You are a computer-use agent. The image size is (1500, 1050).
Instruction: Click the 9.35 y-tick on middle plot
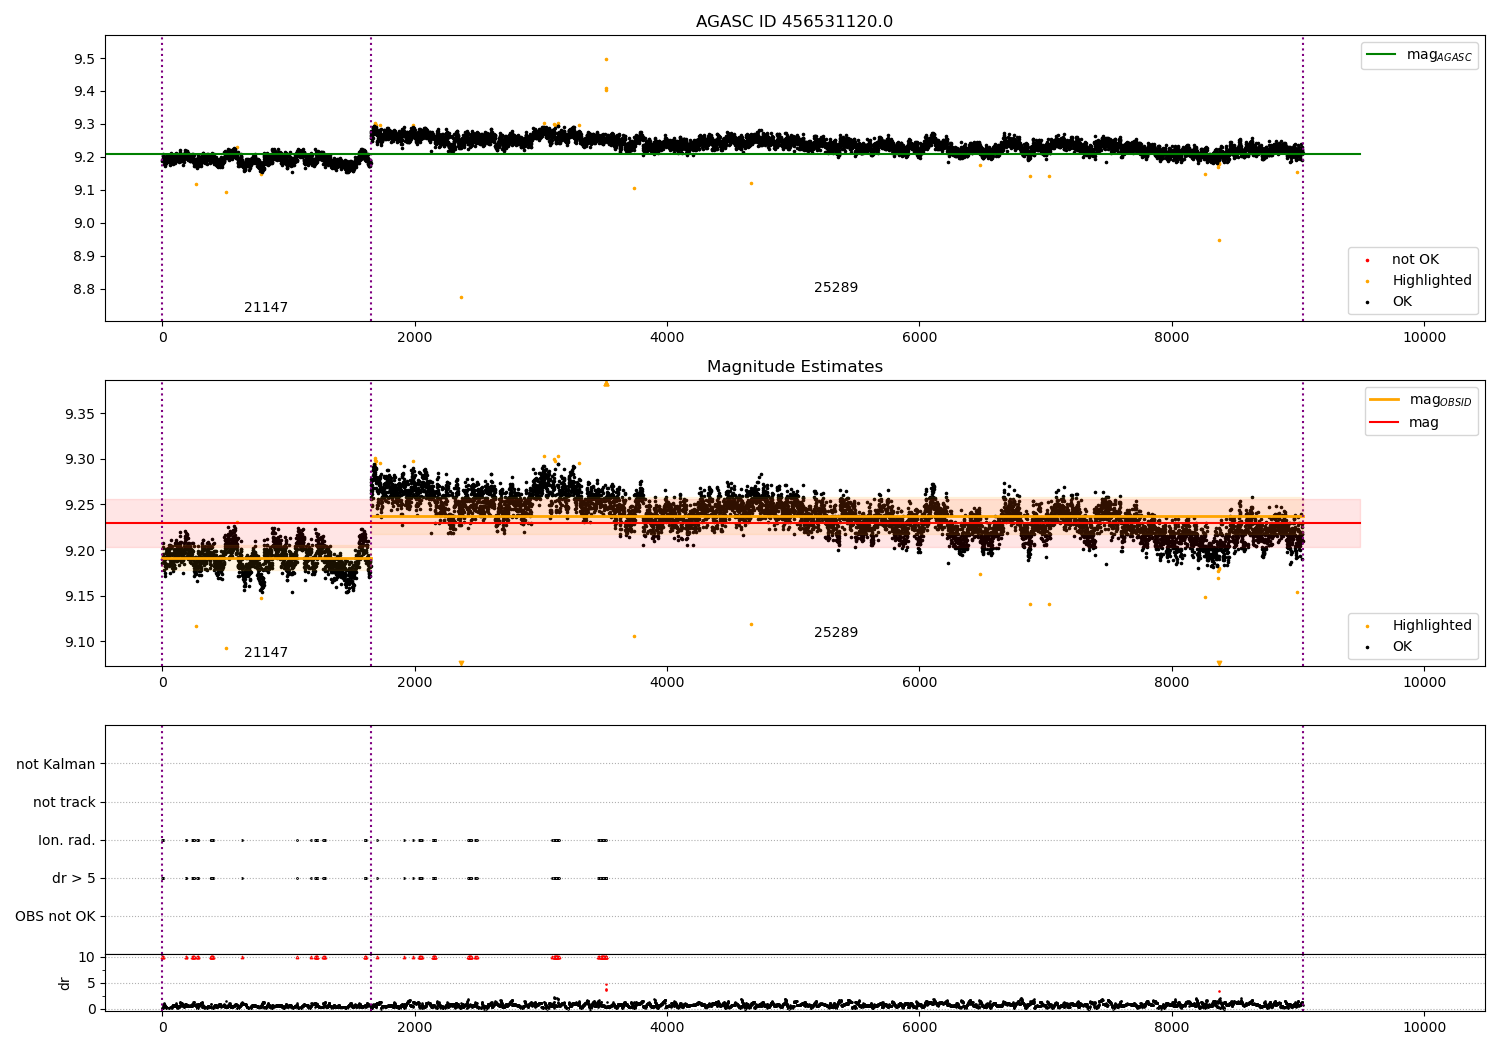point(80,414)
